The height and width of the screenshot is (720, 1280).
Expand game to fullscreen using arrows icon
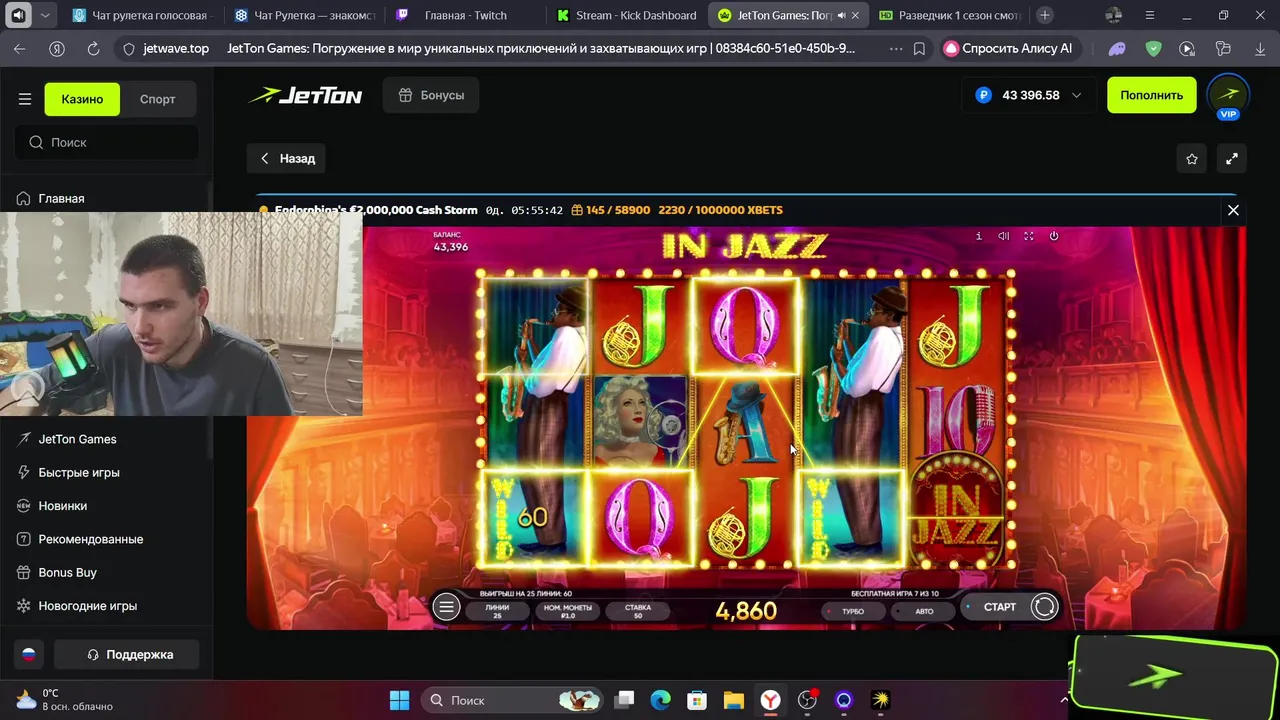click(1232, 159)
